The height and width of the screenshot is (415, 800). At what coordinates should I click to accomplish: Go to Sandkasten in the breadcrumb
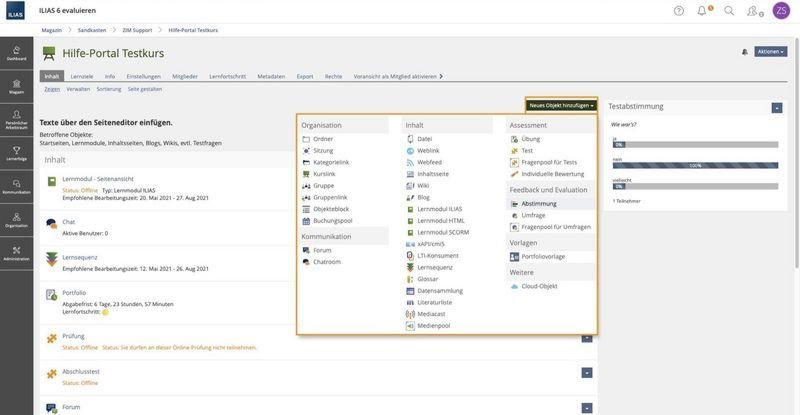tap(92, 30)
